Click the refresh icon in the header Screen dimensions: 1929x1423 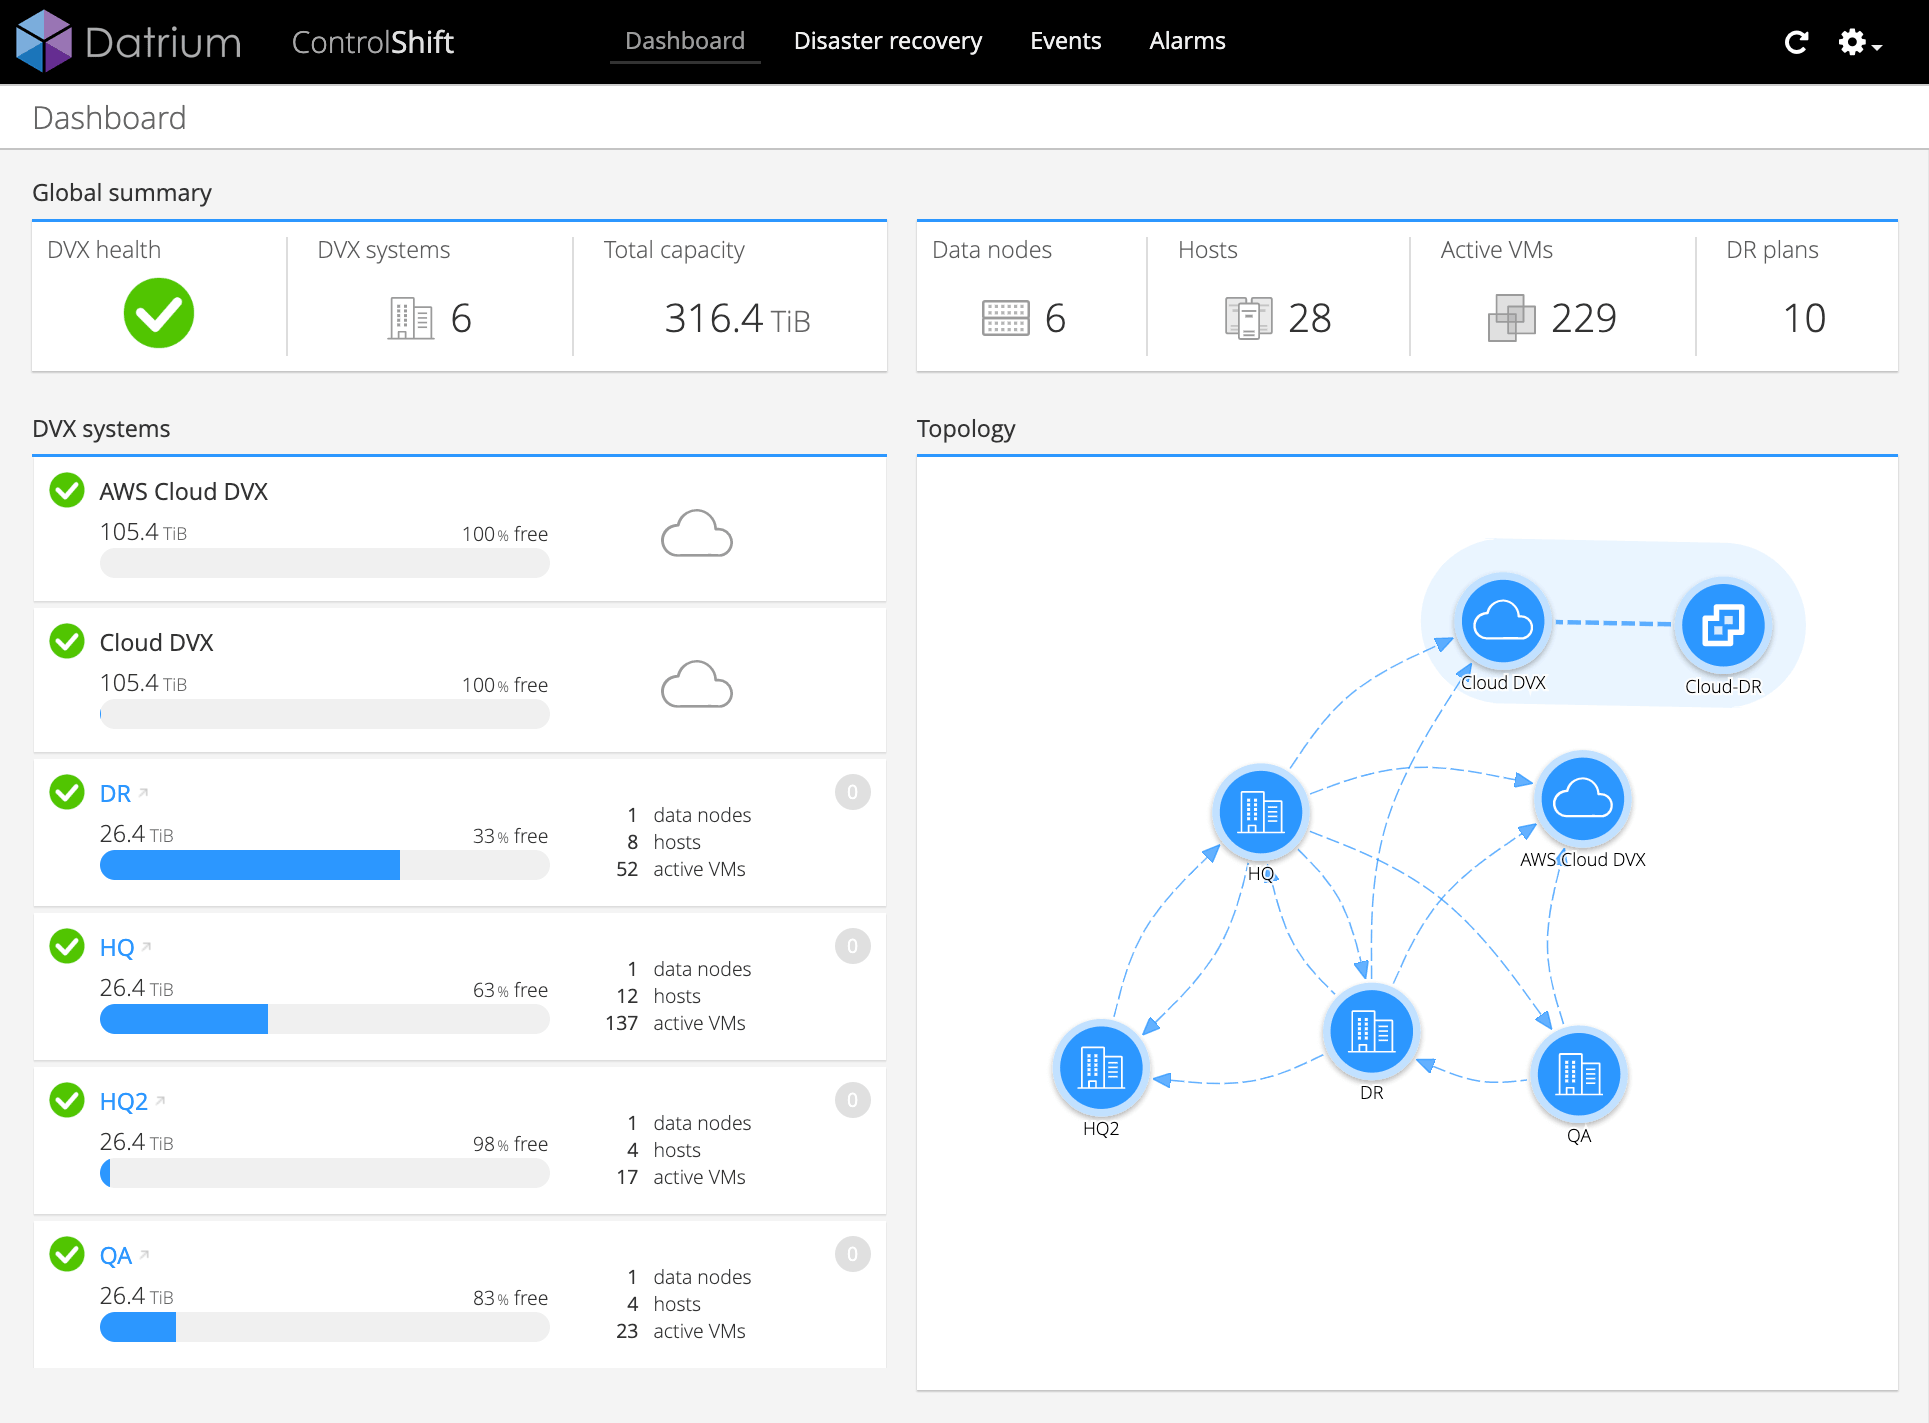click(x=1796, y=42)
